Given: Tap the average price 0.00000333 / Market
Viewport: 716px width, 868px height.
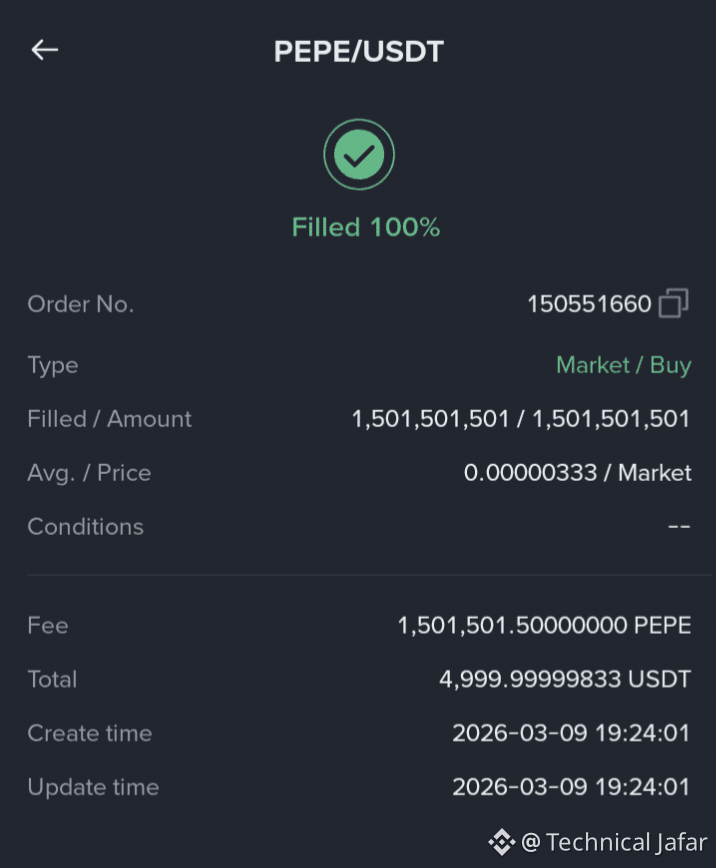Looking at the screenshot, I should coord(578,473).
